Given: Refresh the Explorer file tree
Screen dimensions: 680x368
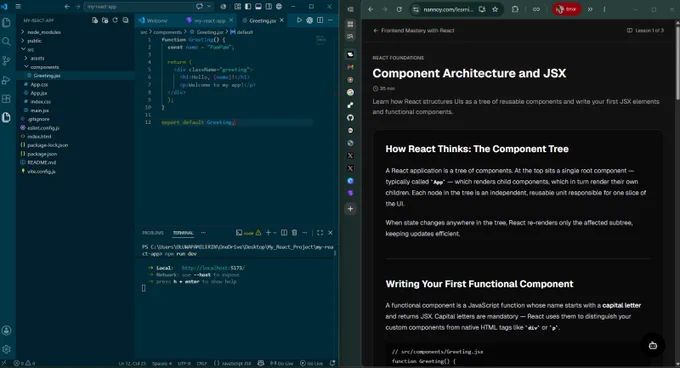Looking at the screenshot, I should point(115,20).
